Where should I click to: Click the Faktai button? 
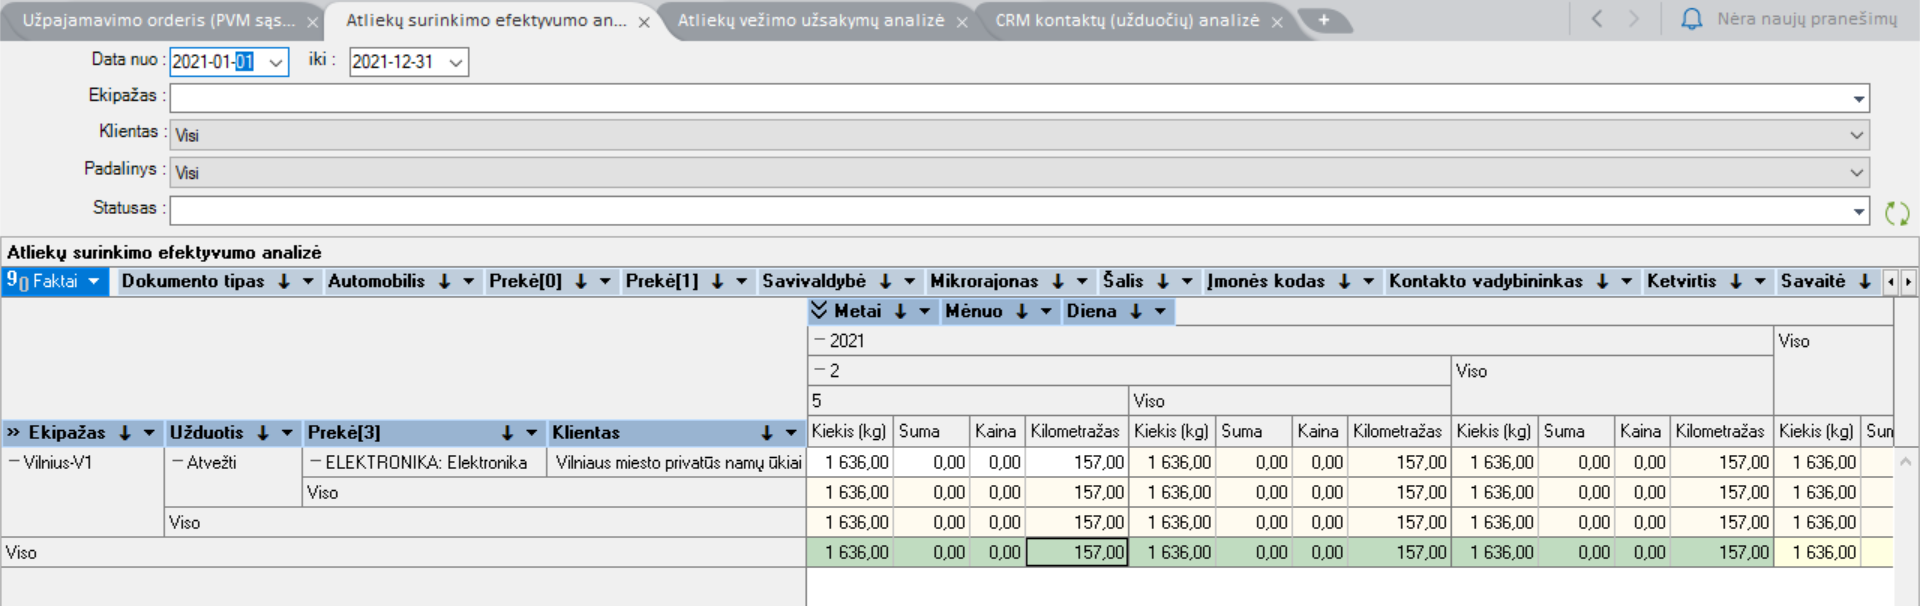[x=55, y=282]
